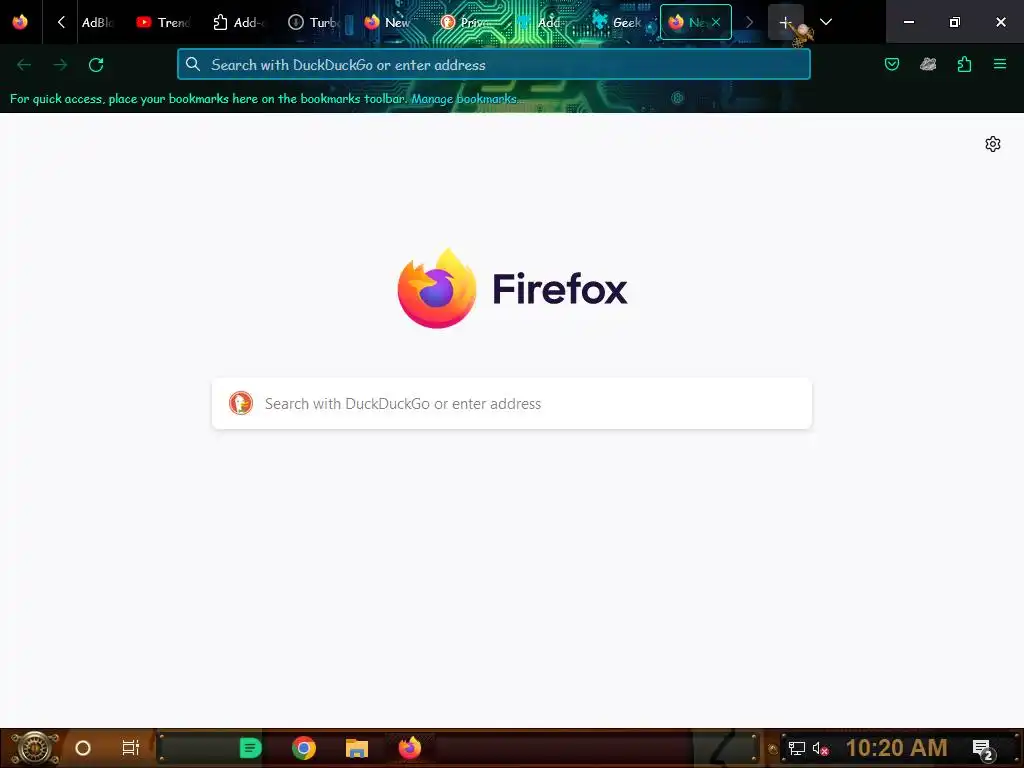Open Cortana circle on the taskbar
Image resolution: width=1024 pixels, height=768 pixels.
83,748
